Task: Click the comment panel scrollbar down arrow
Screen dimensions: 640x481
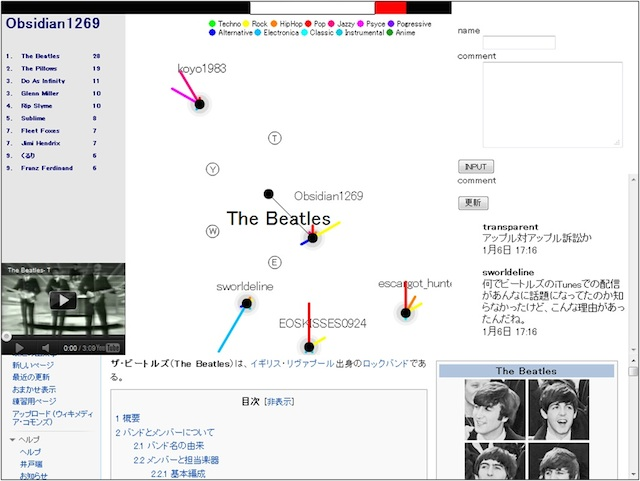Action: coord(633,350)
